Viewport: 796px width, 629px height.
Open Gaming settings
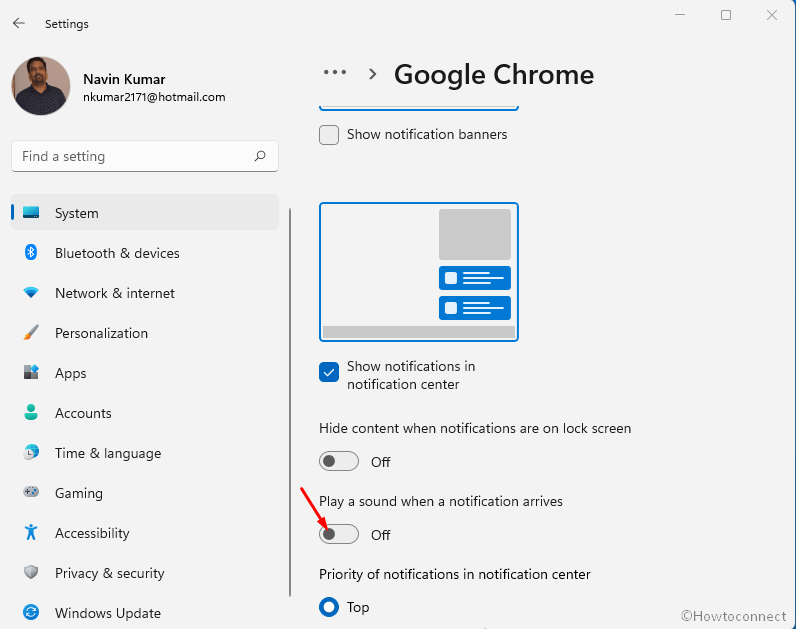[x=145, y=492]
